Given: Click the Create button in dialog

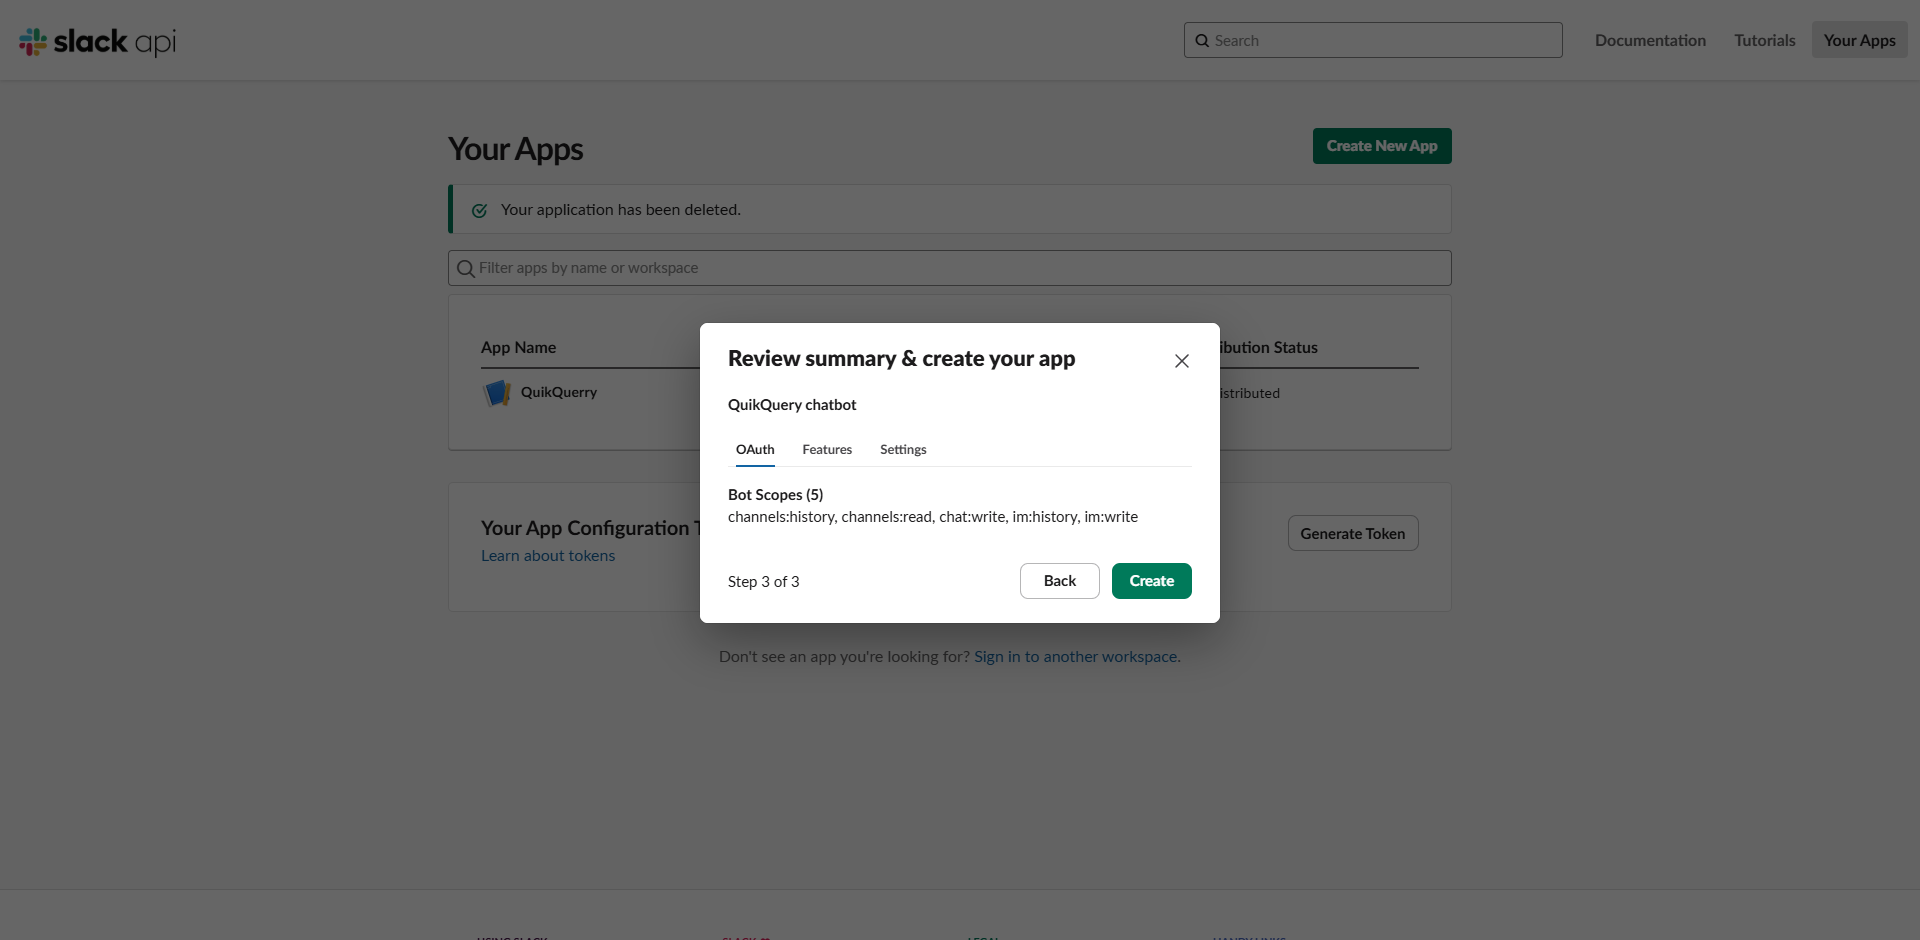Looking at the screenshot, I should 1152,581.
